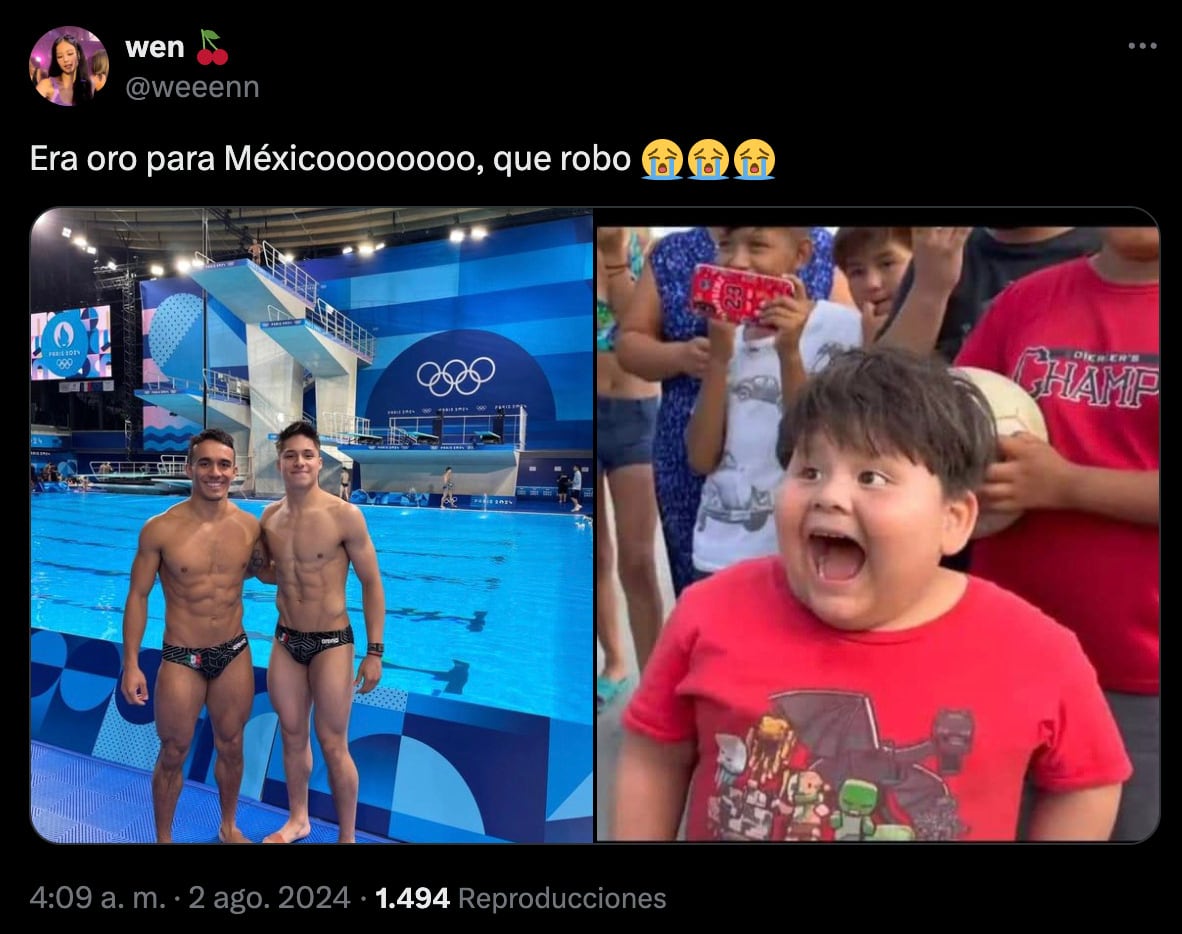The height and width of the screenshot is (934, 1182).
Task: Open the display name wen profile link
Action: (x=155, y=47)
